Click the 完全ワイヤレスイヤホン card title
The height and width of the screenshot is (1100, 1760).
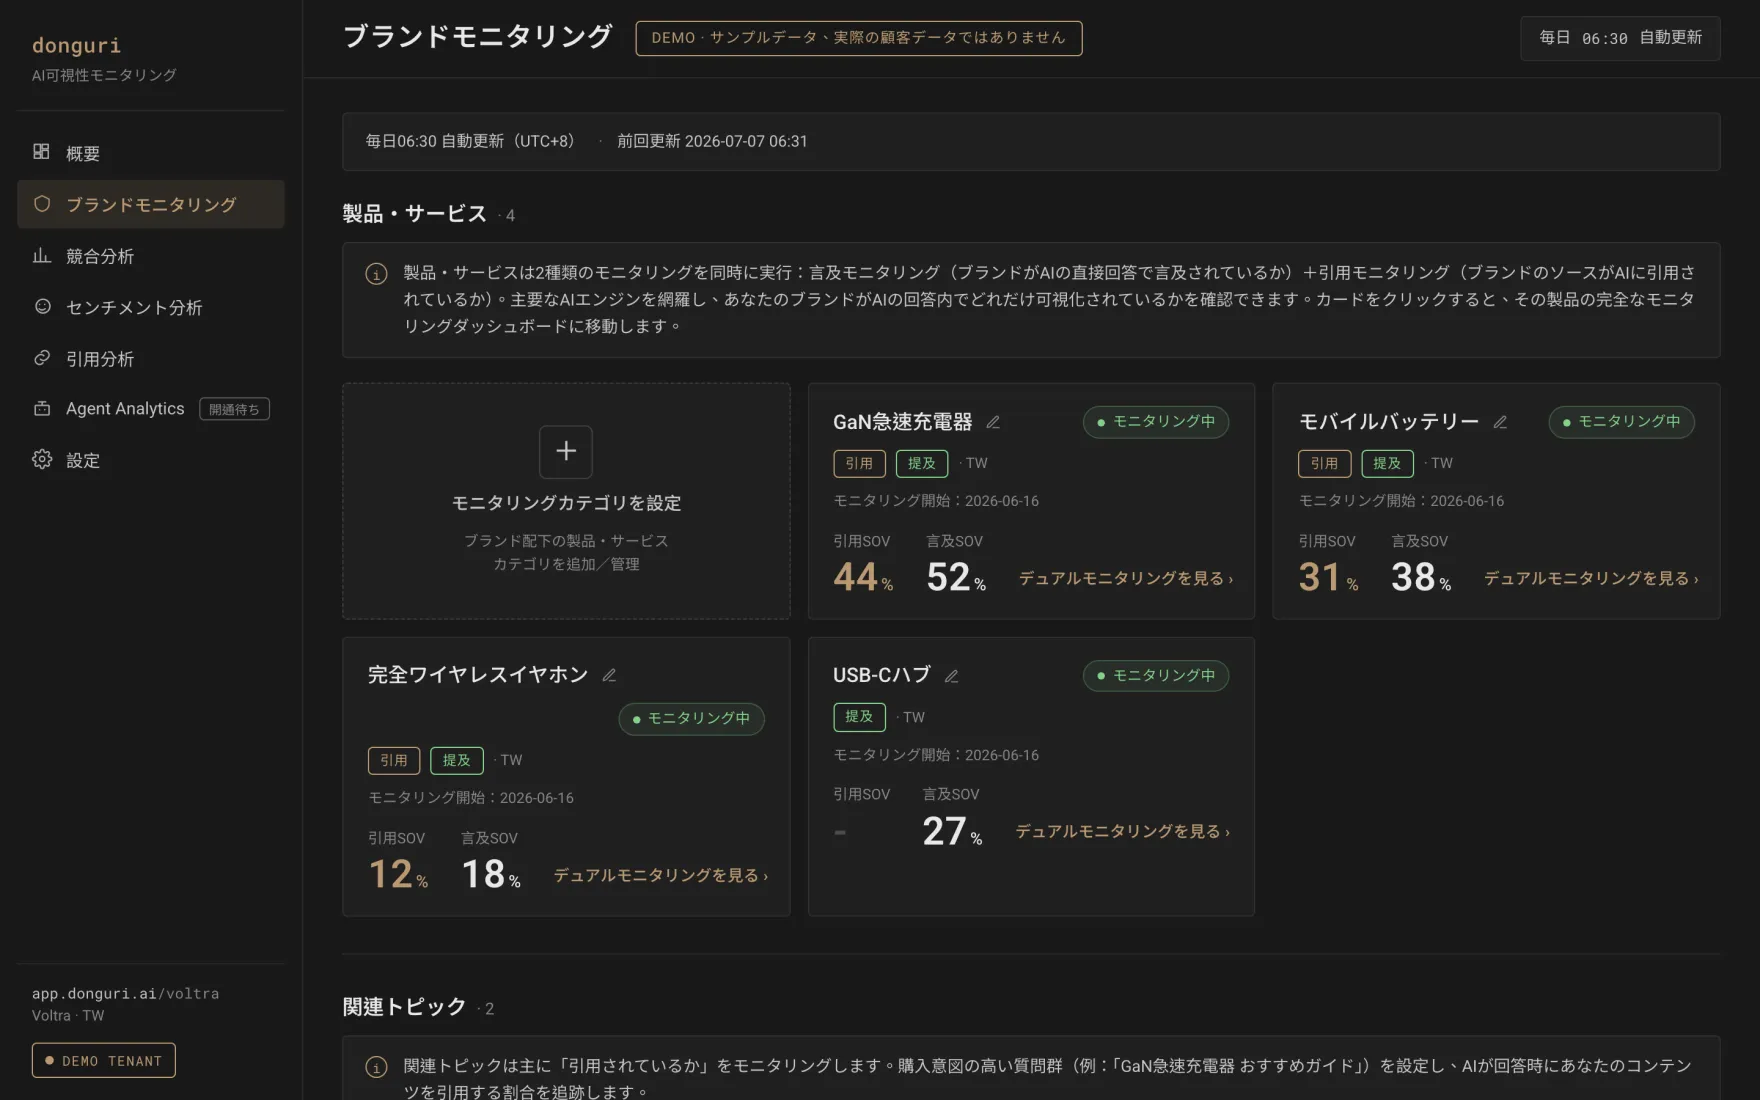tap(478, 675)
